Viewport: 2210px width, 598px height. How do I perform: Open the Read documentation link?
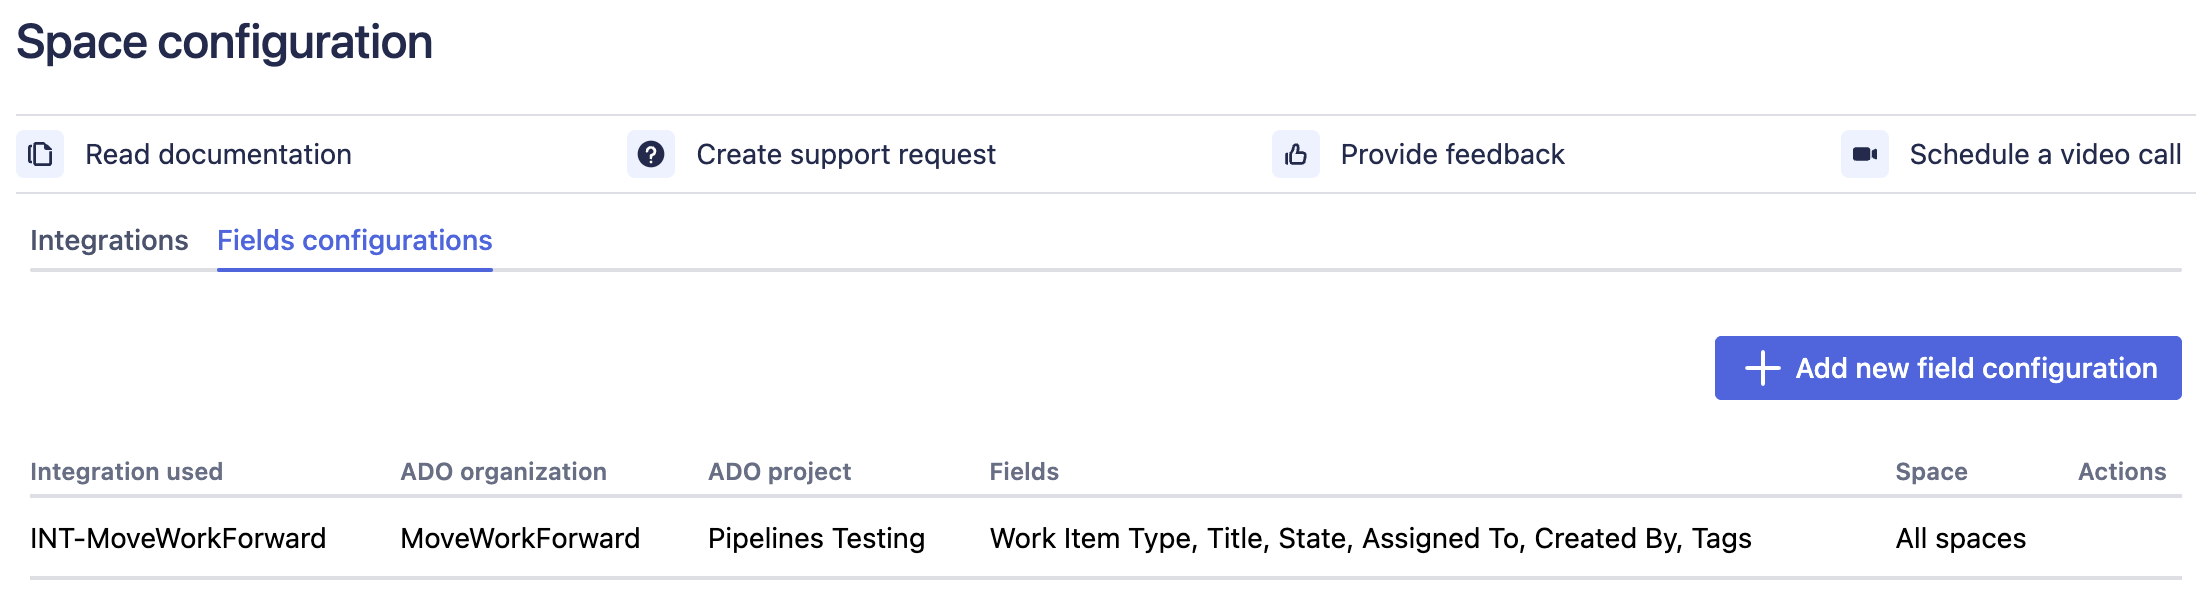(x=218, y=154)
